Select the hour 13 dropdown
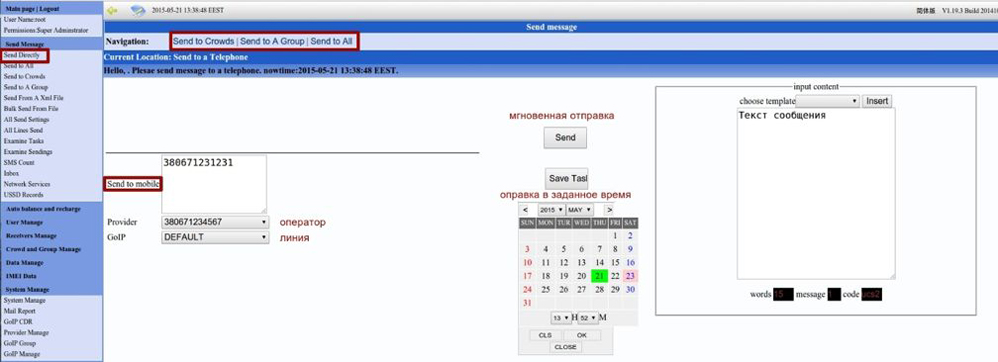This screenshot has width=998, height=362. (561, 317)
